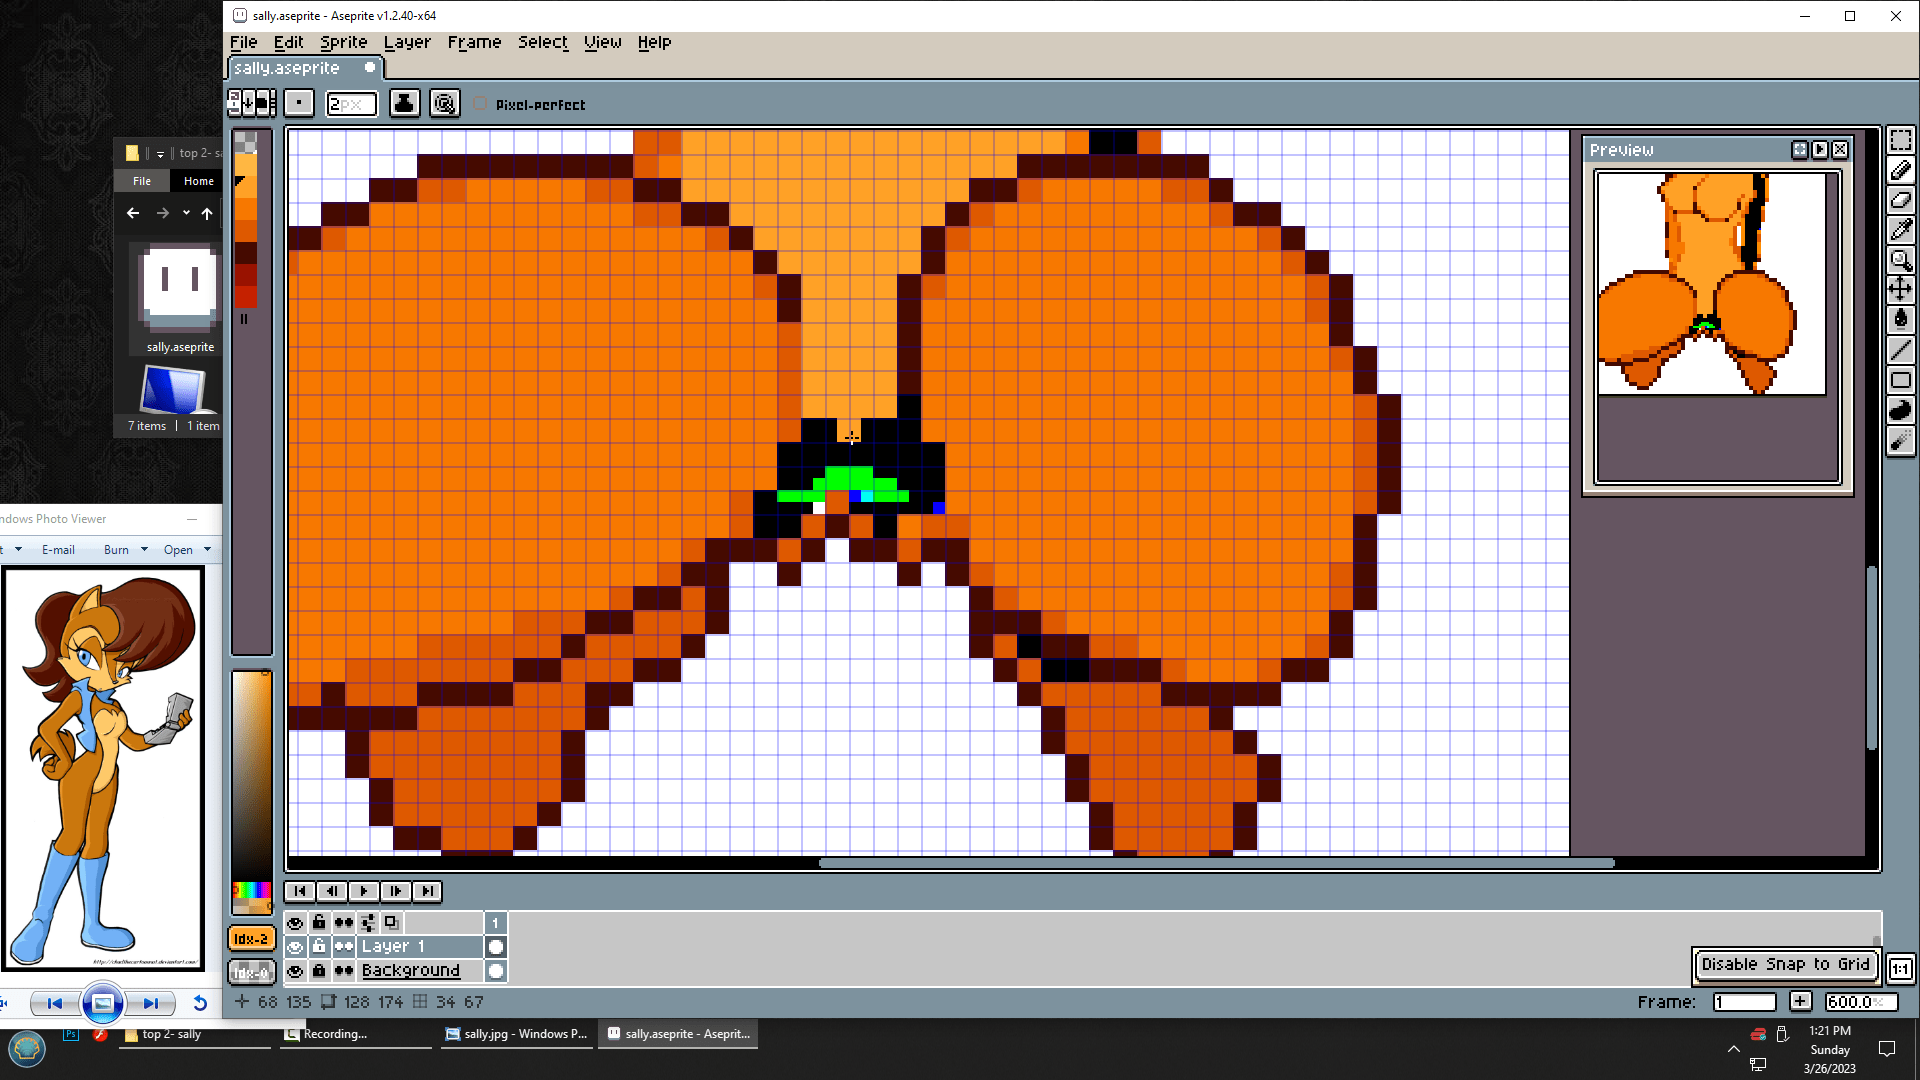The image size is (1920, 1080).
Task: Hide Layer 1 with eye icon
Action: 295,946
